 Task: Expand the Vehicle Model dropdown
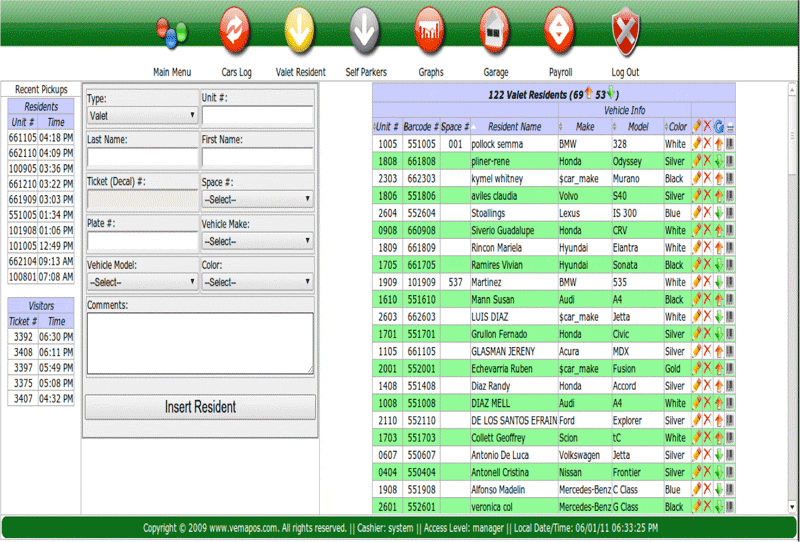(x=141, y=283)
